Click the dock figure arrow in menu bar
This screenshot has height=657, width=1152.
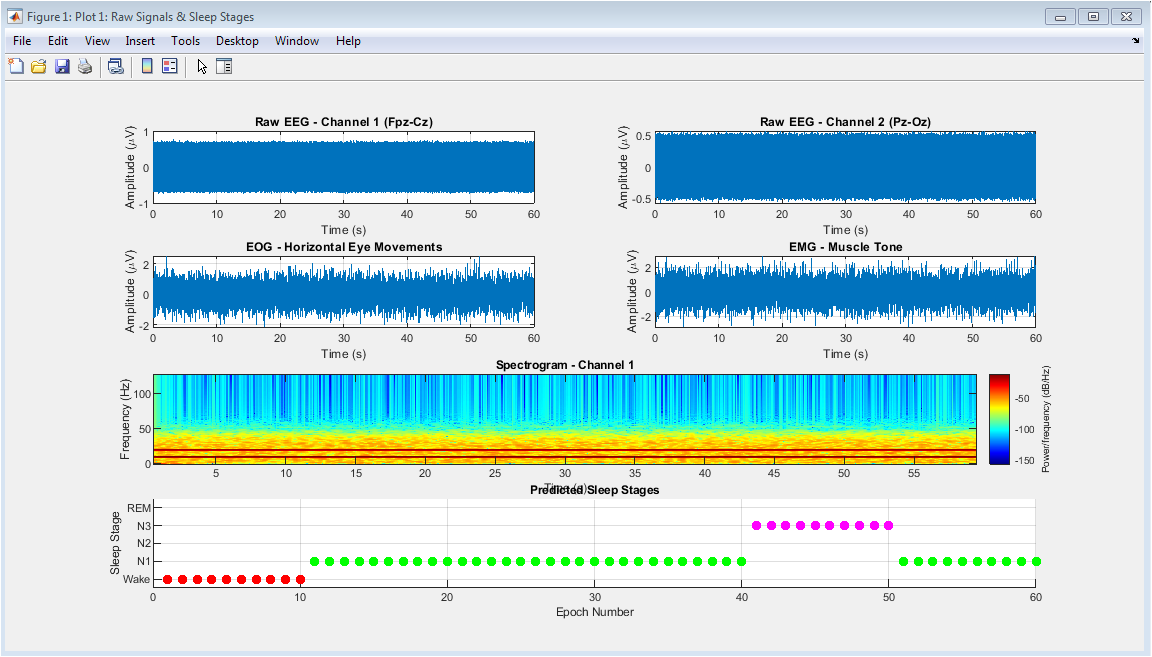click(x=1135, y=41)
